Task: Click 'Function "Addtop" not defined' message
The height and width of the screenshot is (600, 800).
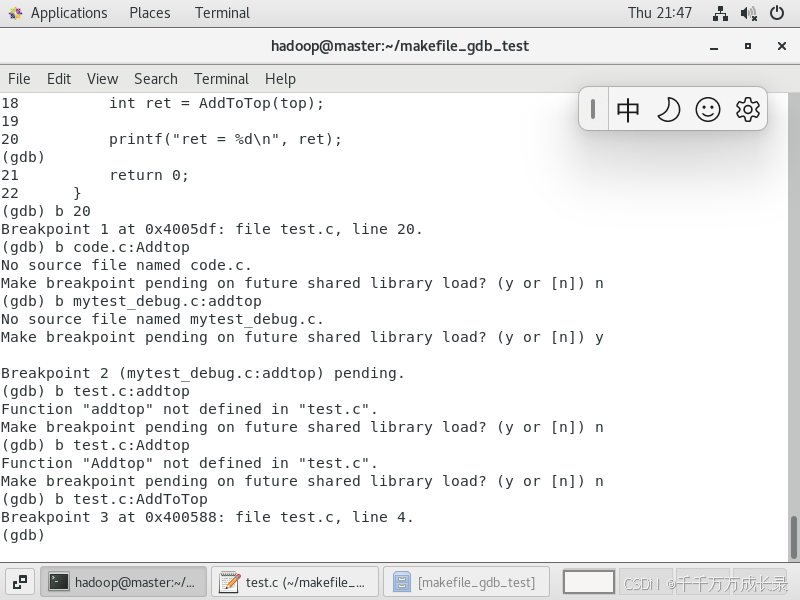Action: click(189, 463)
